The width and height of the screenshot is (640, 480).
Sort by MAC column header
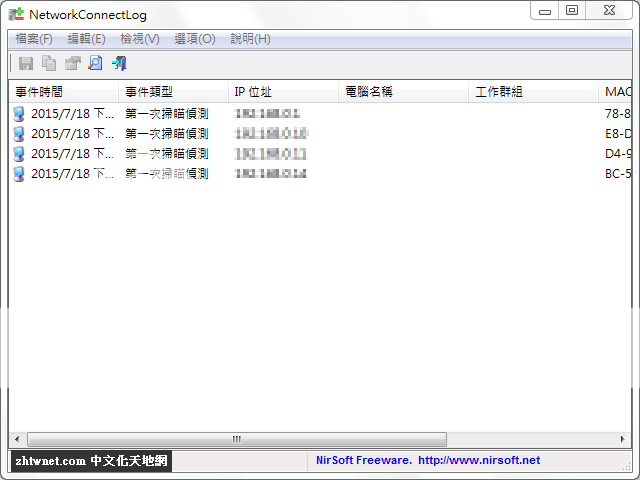(615, 92)
